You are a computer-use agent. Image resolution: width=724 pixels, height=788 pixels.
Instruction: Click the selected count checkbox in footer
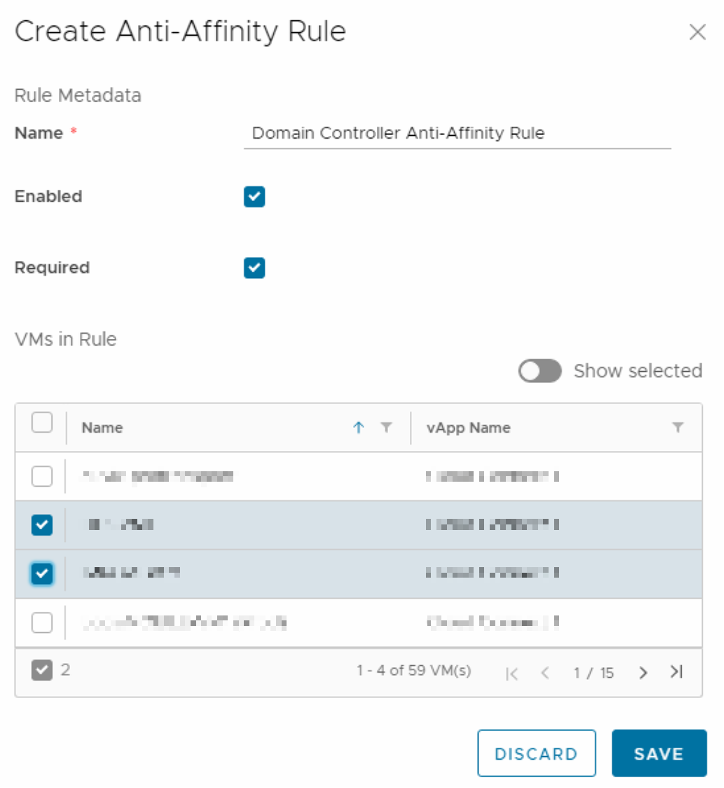pyautogui.click(x=41, y=670)
